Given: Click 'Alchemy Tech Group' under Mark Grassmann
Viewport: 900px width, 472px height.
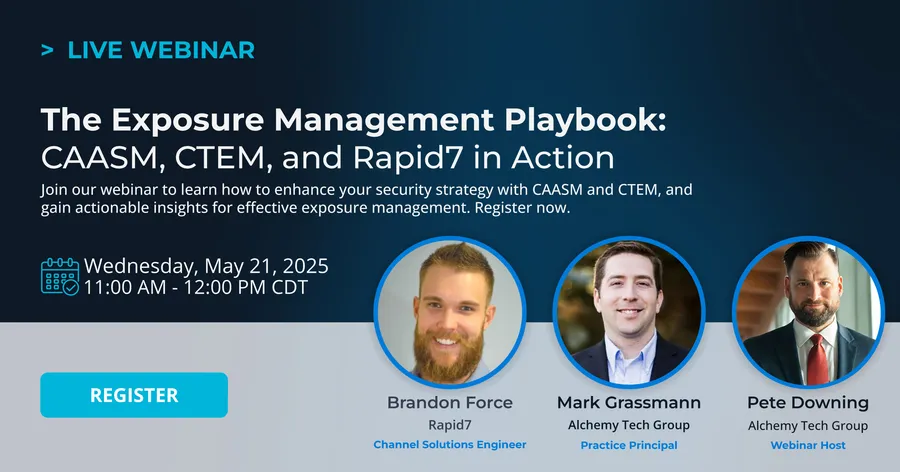Looking at the screenshot, I should click(x=629, y=425).
